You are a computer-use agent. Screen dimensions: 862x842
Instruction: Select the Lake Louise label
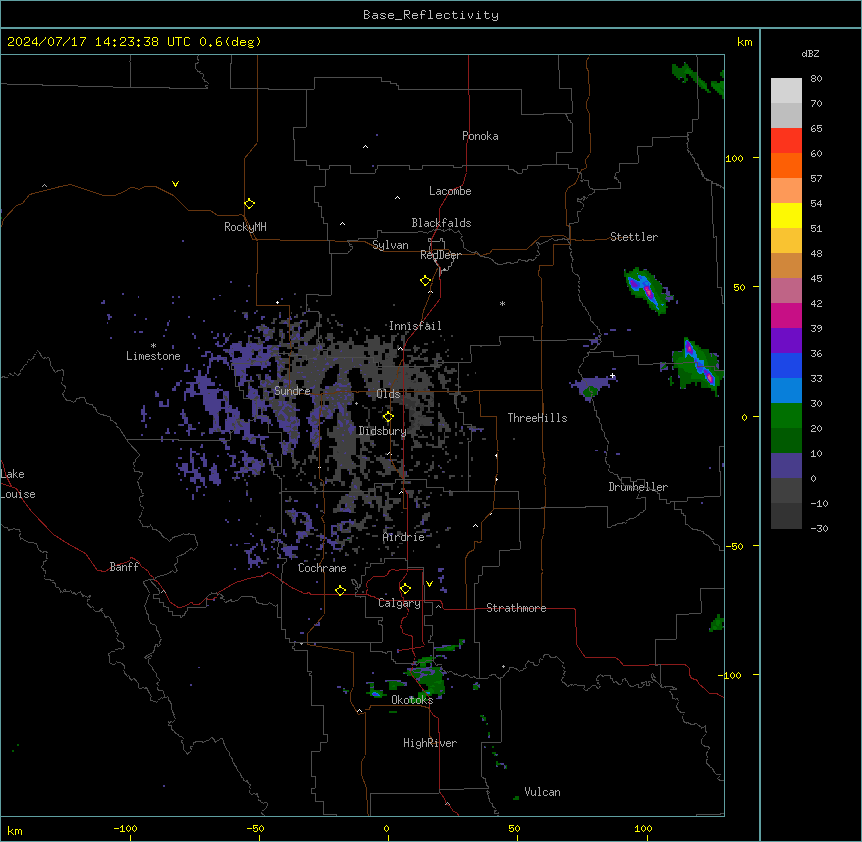pos(18,484)
